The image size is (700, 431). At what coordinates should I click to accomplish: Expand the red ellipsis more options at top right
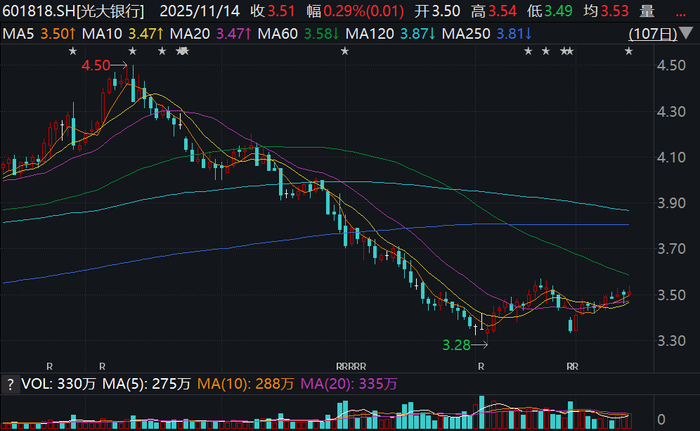(x=680, y=12)
